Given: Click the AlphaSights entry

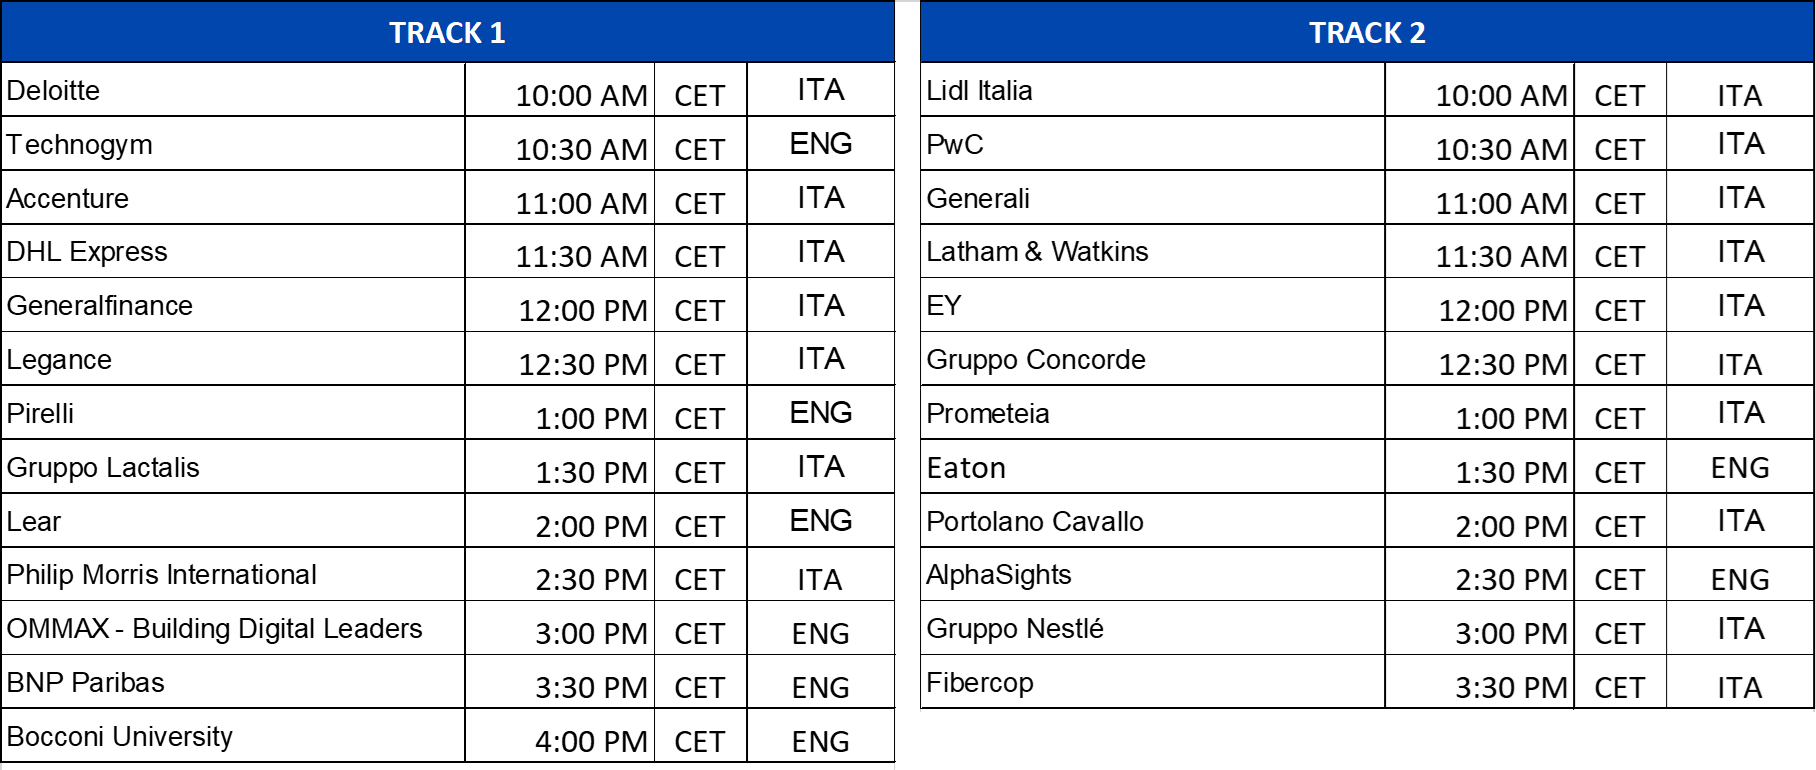Looking at the screenshot, I should (999, 575).
